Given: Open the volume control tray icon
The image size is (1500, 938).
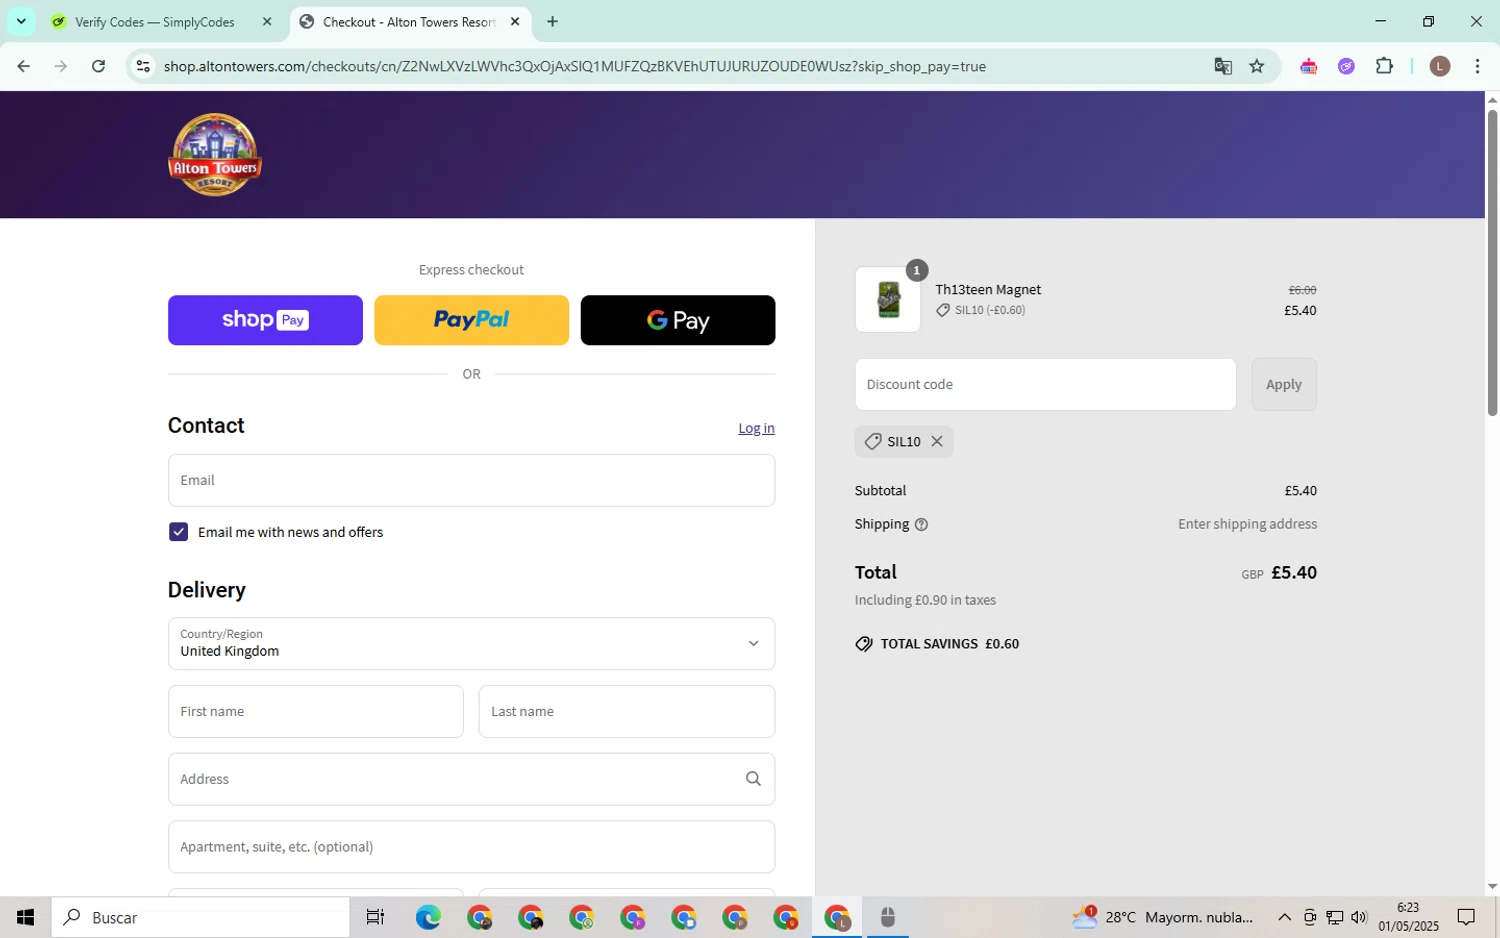Looking at the screenshot, I should 1359,917.
